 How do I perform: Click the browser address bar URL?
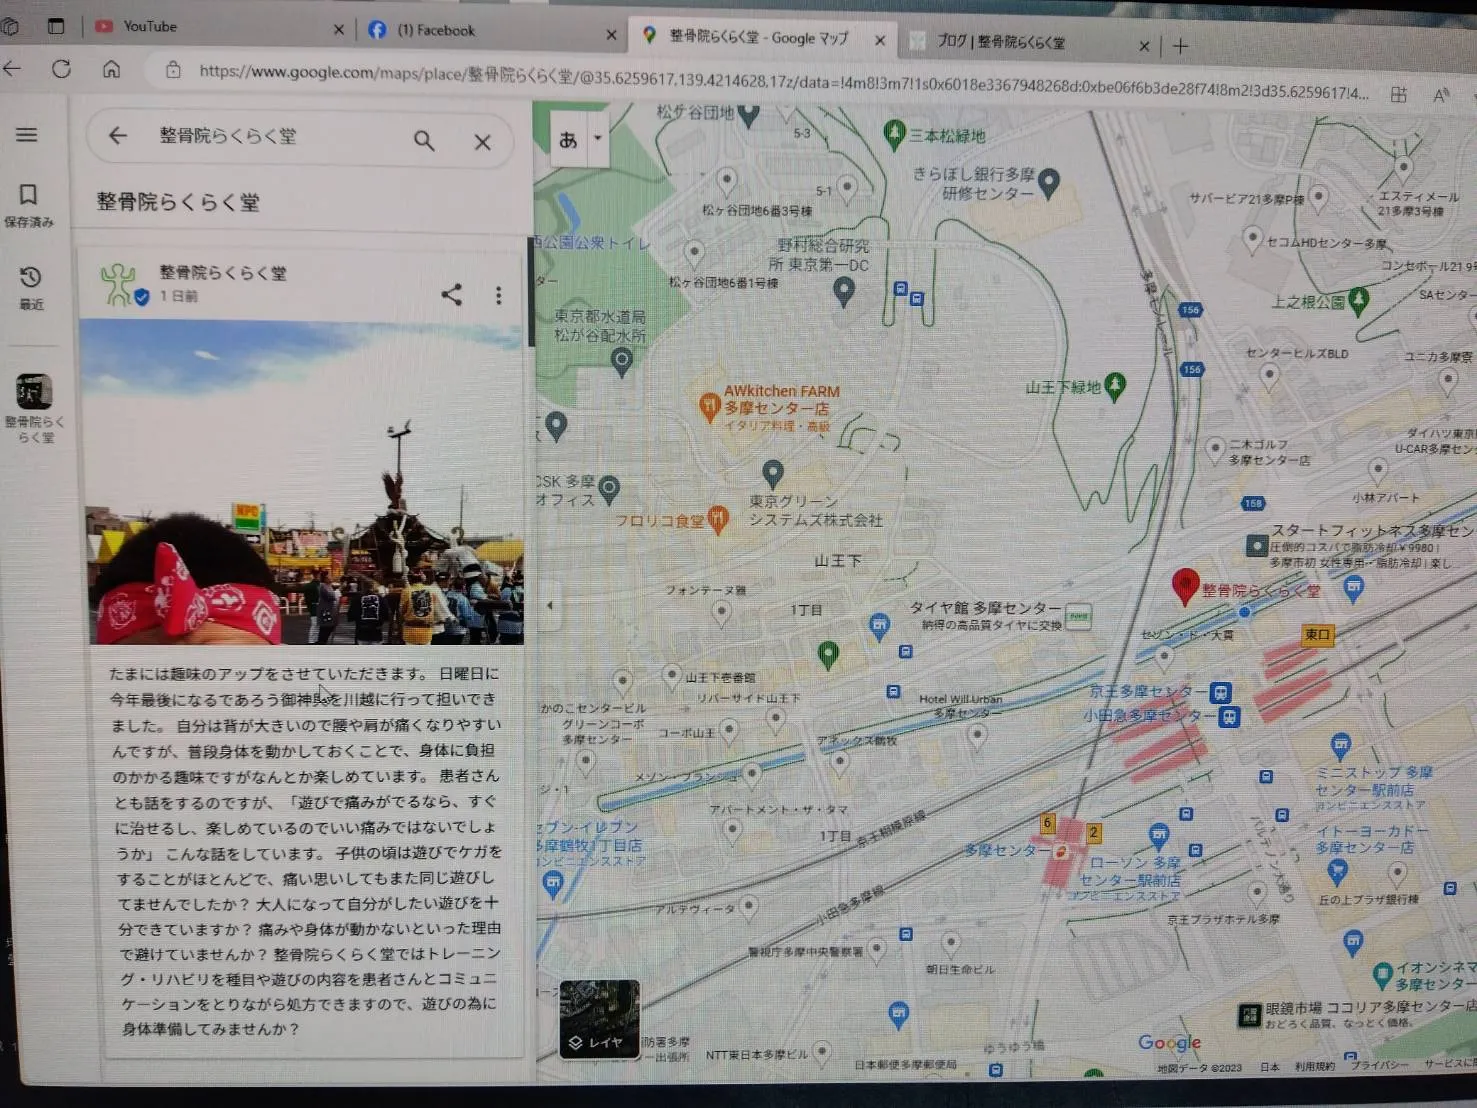[x=700, y=73]
